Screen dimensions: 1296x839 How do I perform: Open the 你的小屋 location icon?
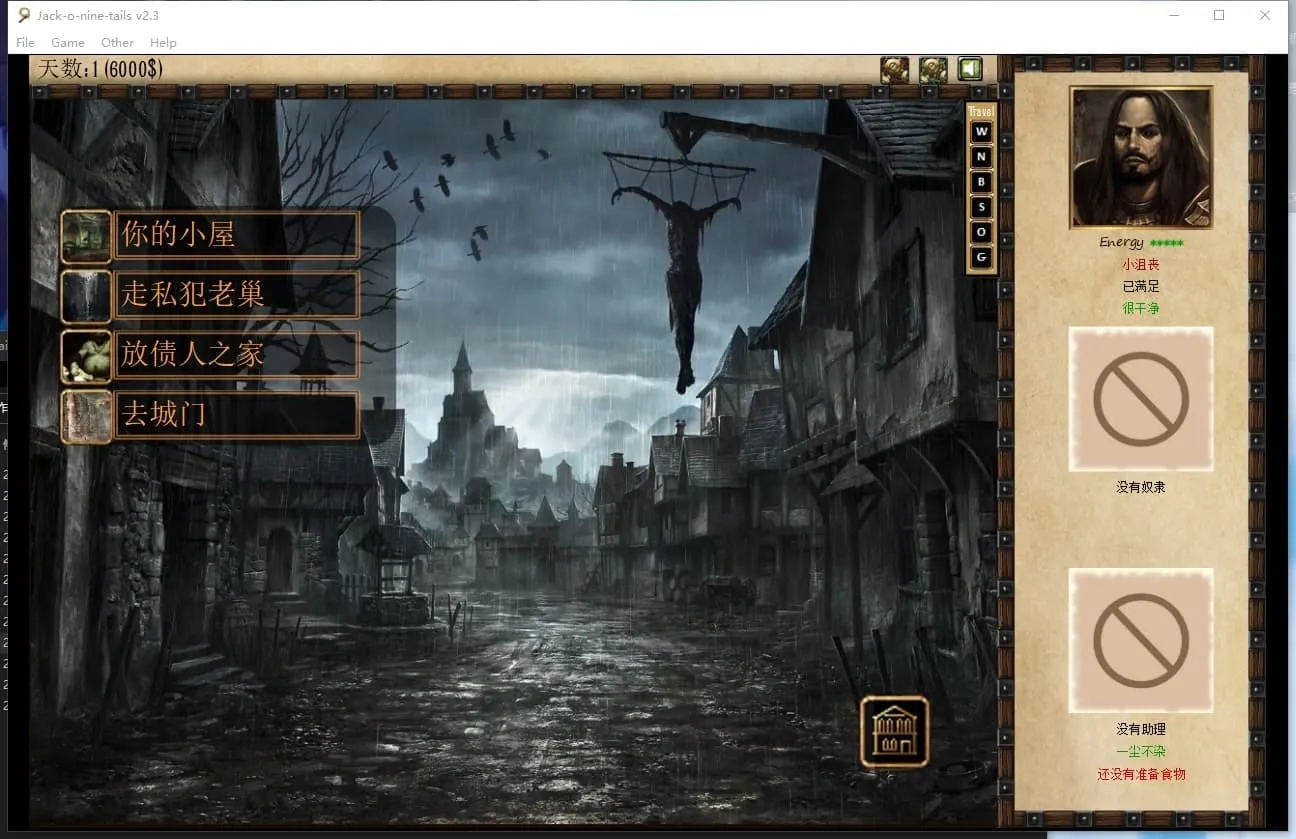tap(86, 236)
